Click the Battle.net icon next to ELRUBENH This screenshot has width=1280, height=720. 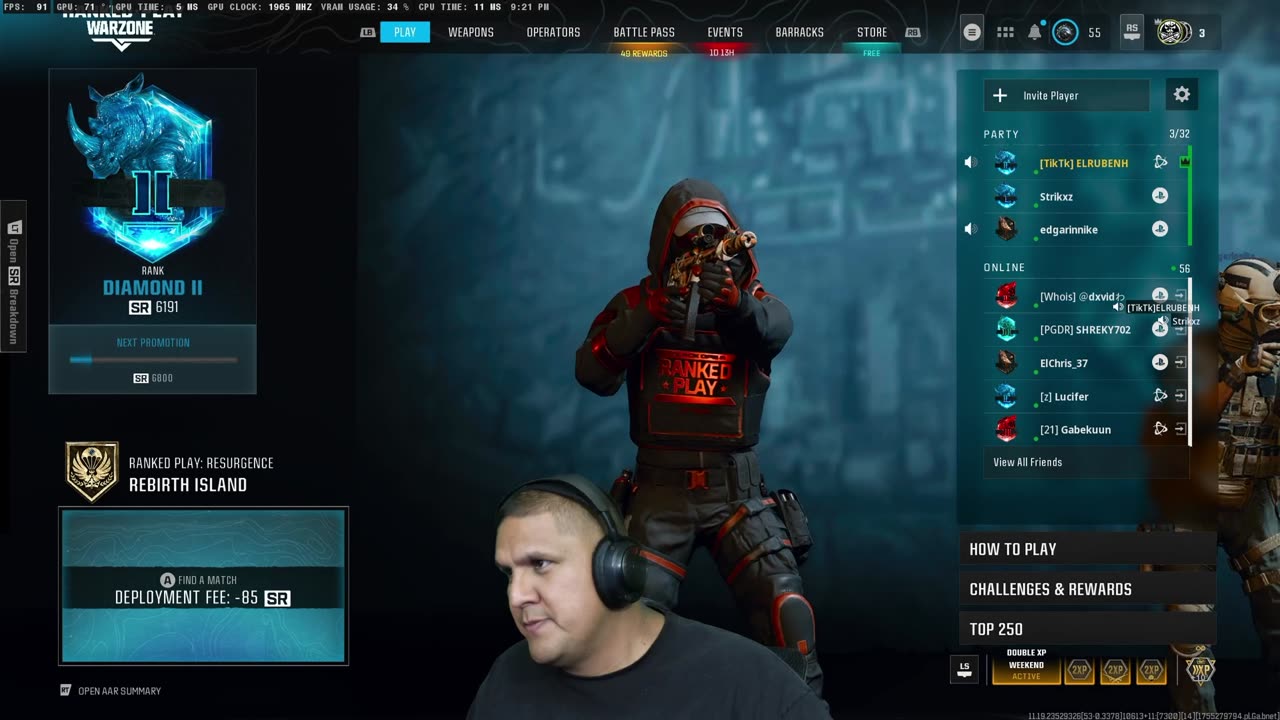click(x=1160, y=162)
